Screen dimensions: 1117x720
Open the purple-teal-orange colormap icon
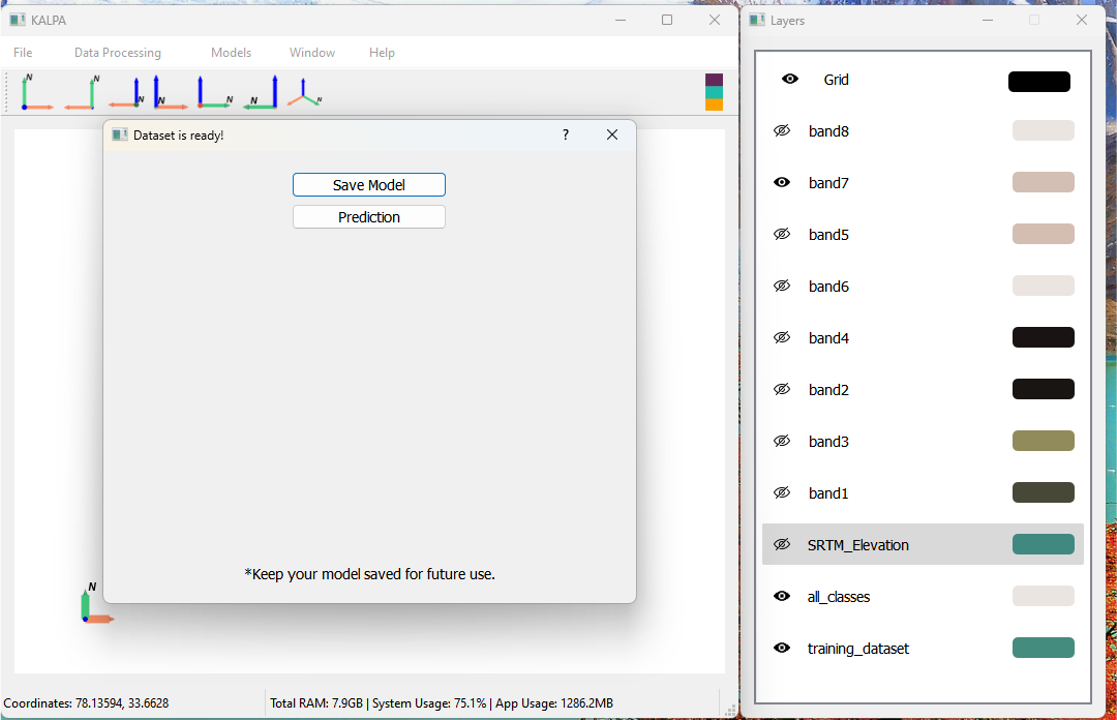coord(714,92)
